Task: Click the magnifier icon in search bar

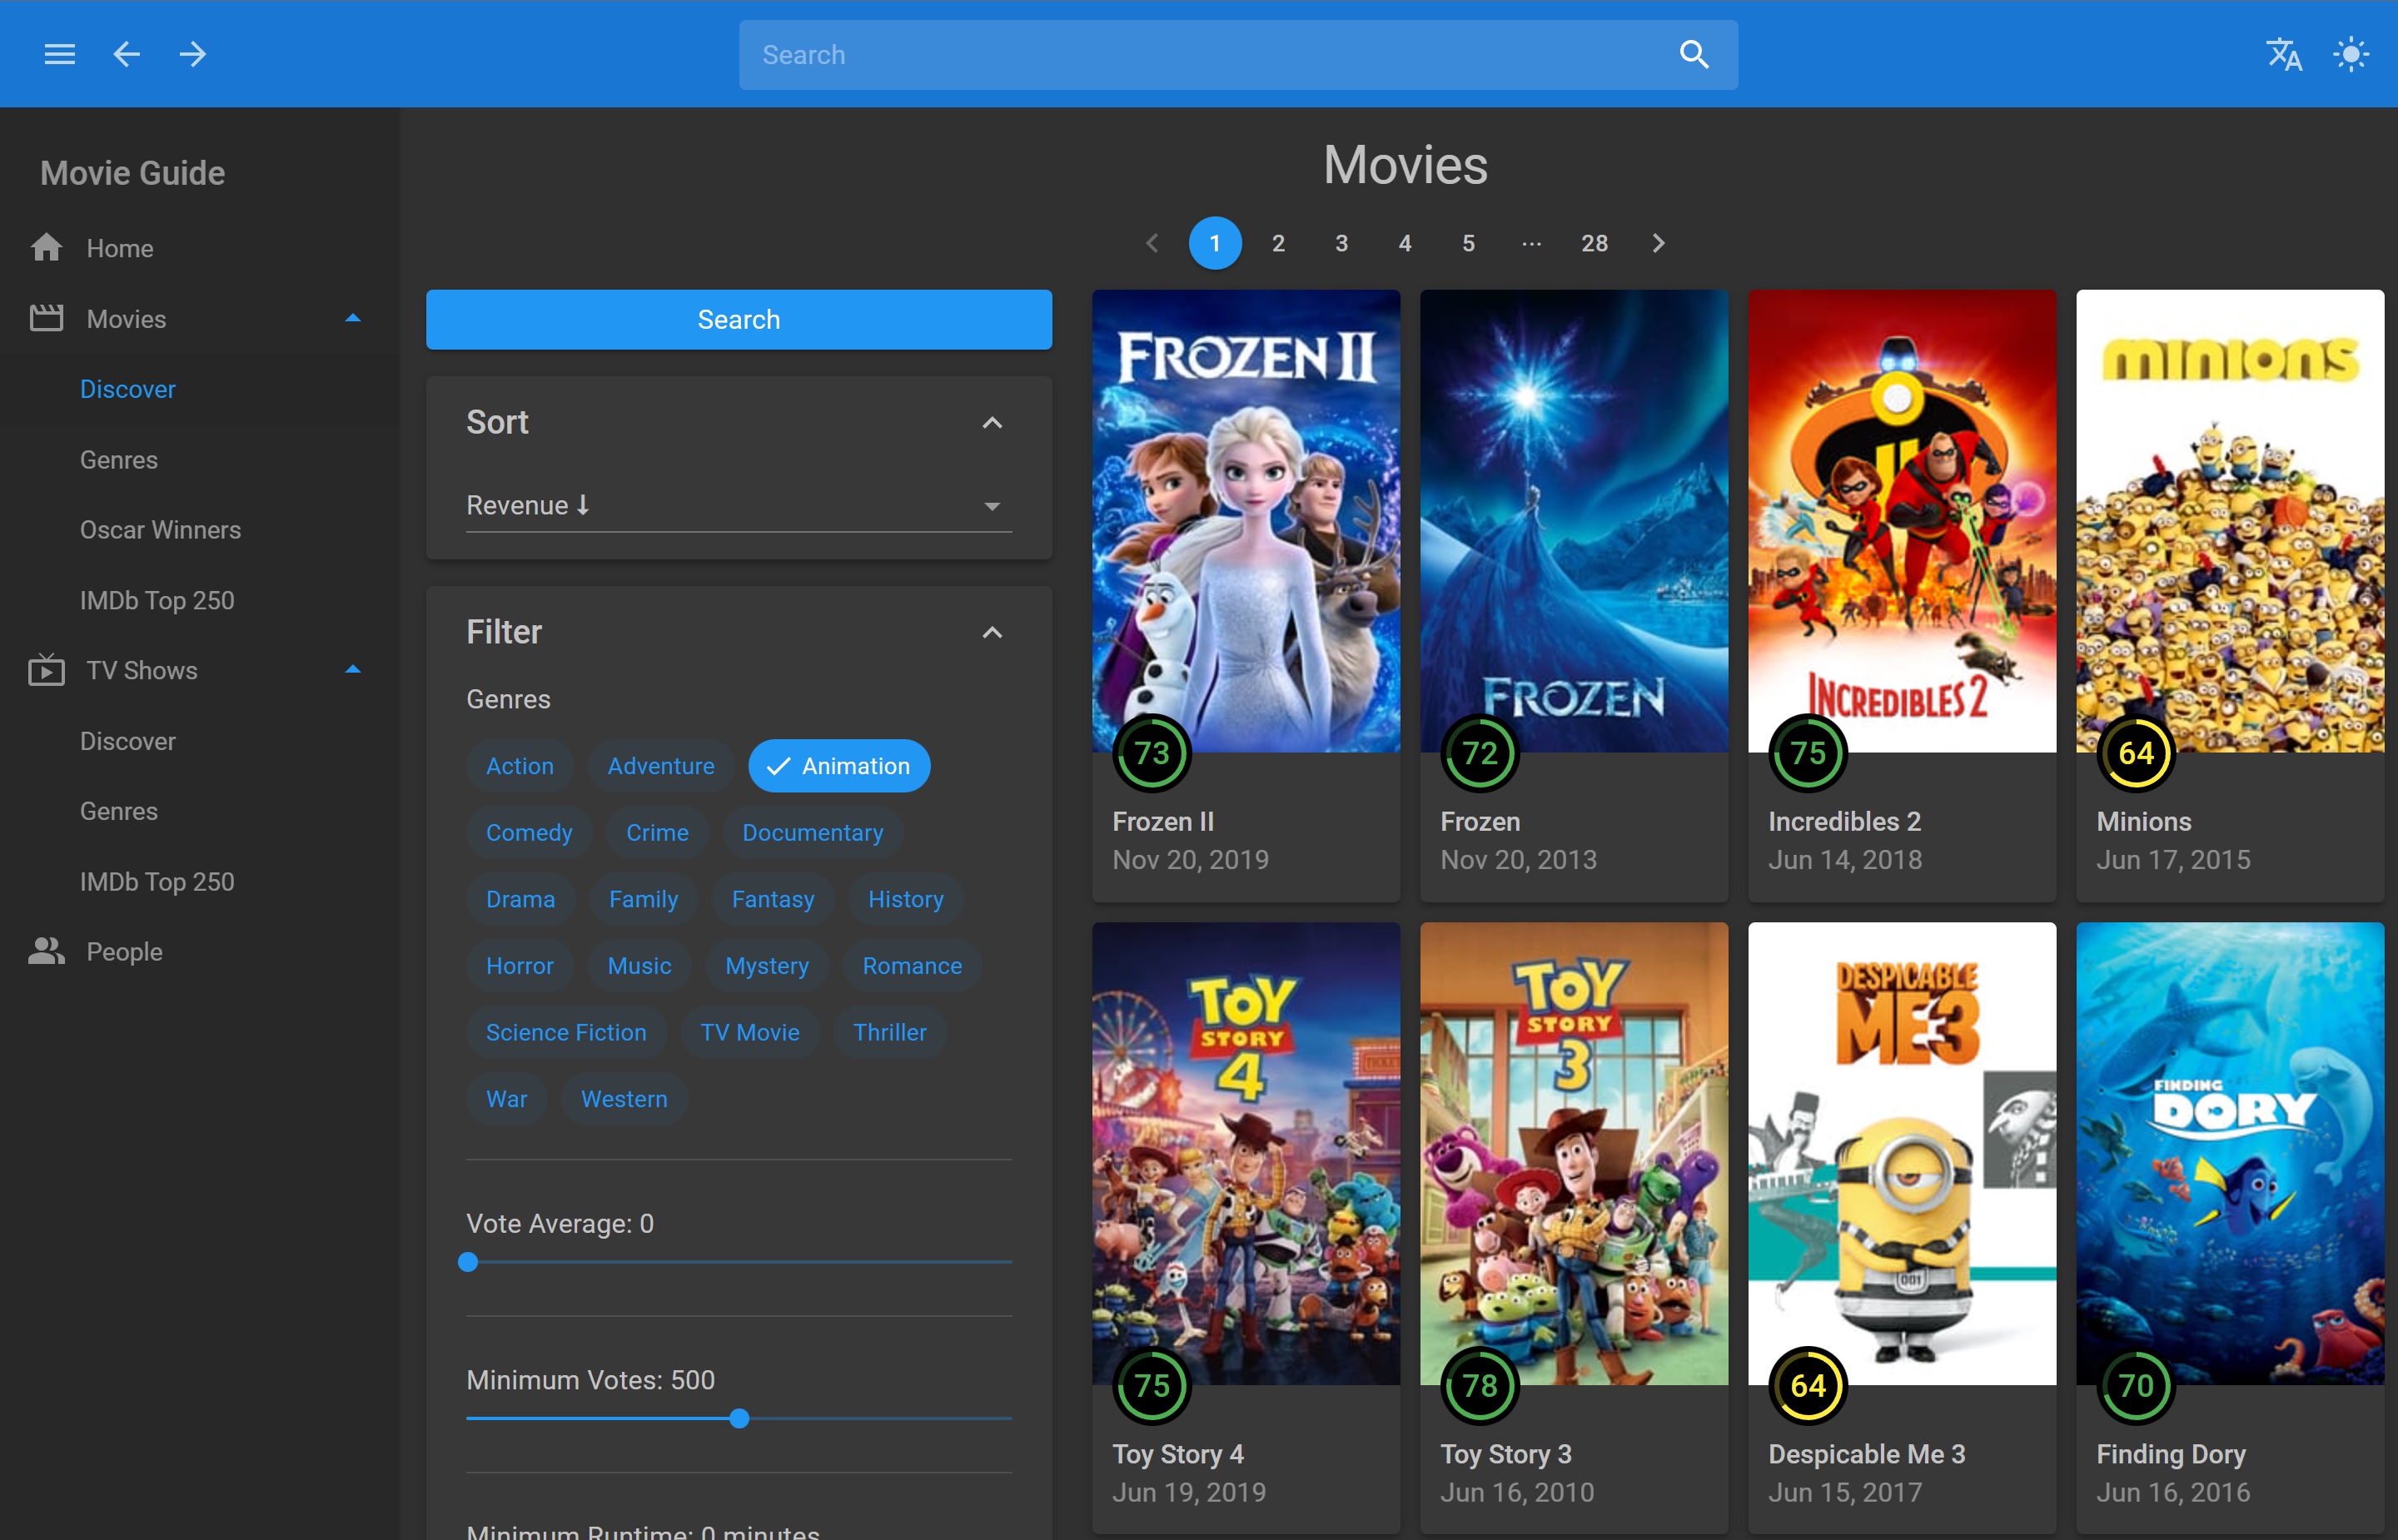Action: coord(1693,54)
